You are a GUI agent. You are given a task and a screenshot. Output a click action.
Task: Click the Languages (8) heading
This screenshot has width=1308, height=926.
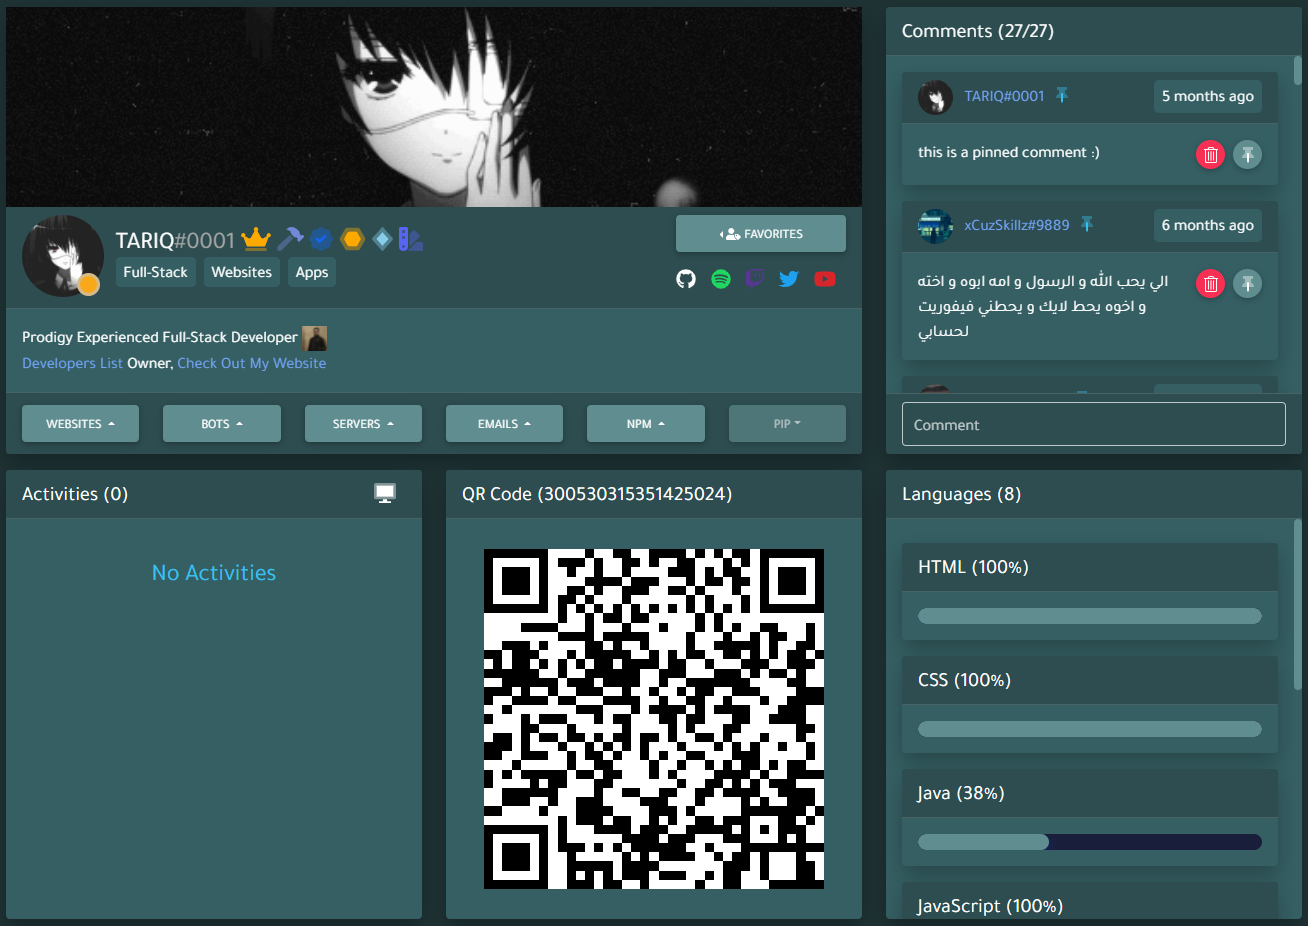click(962, 494)
